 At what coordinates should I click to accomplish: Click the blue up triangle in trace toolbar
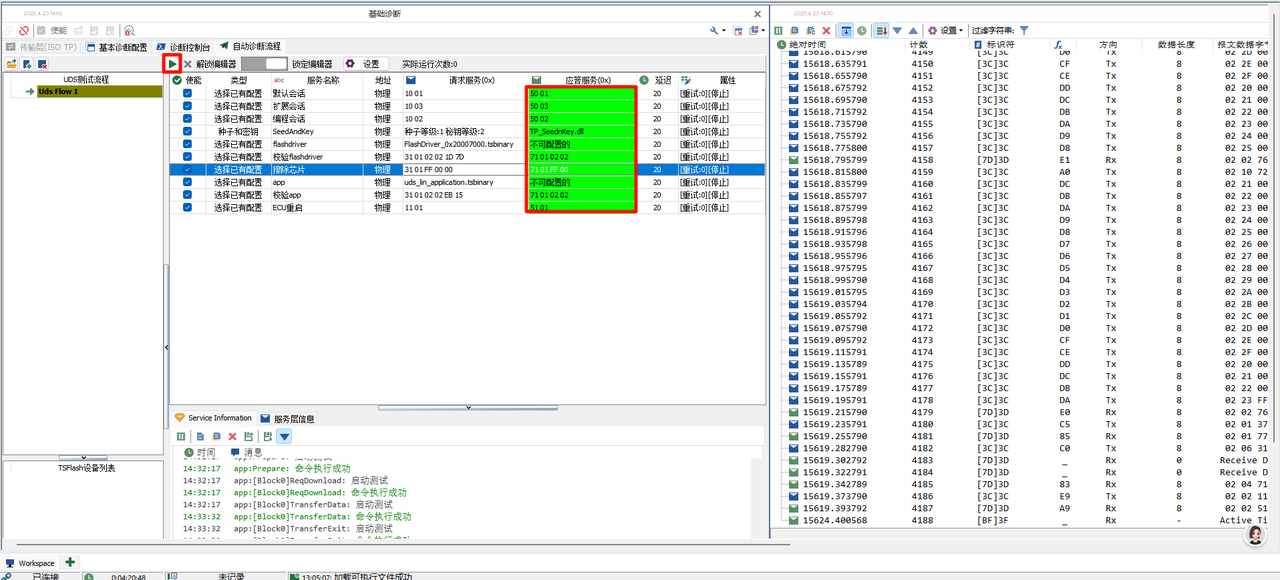(x=912, y=30)
